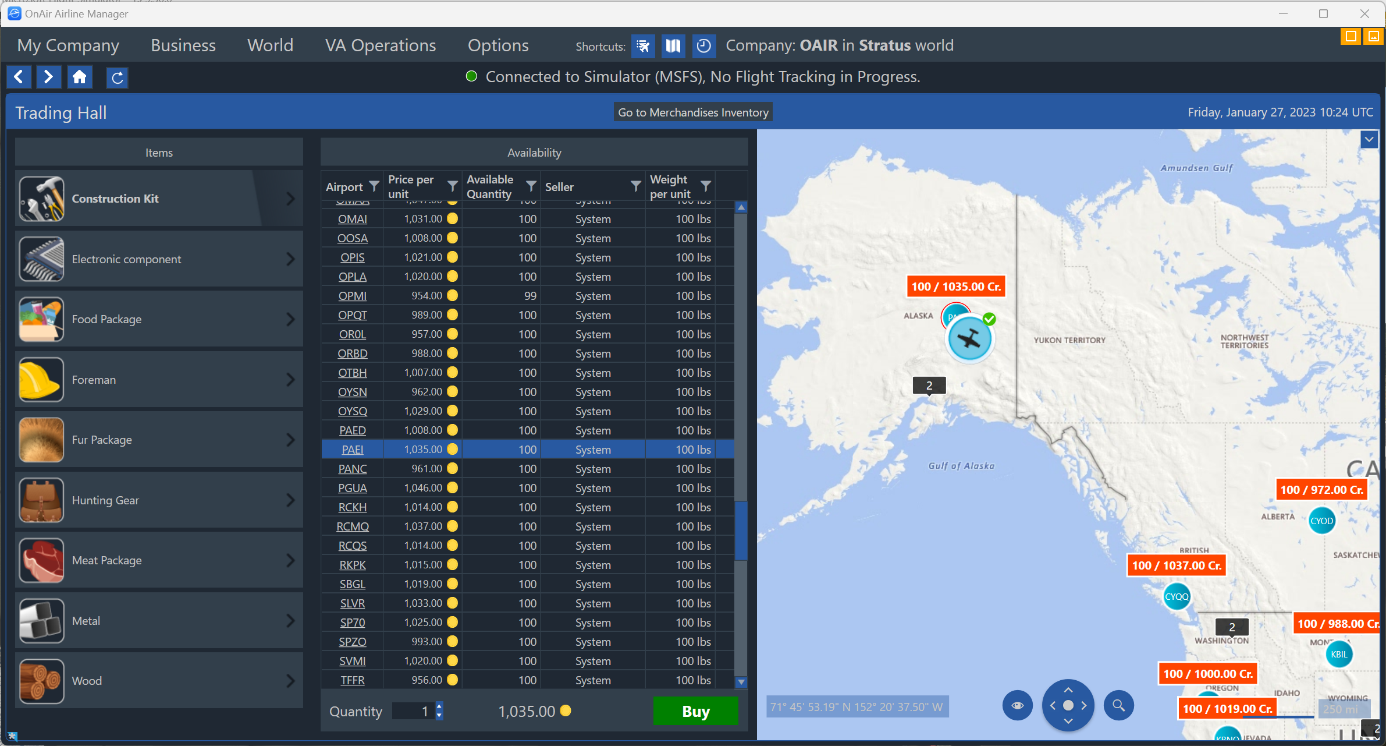Open the Price per unit column filter
1386x746 pixels.
[x=452, y=186]
